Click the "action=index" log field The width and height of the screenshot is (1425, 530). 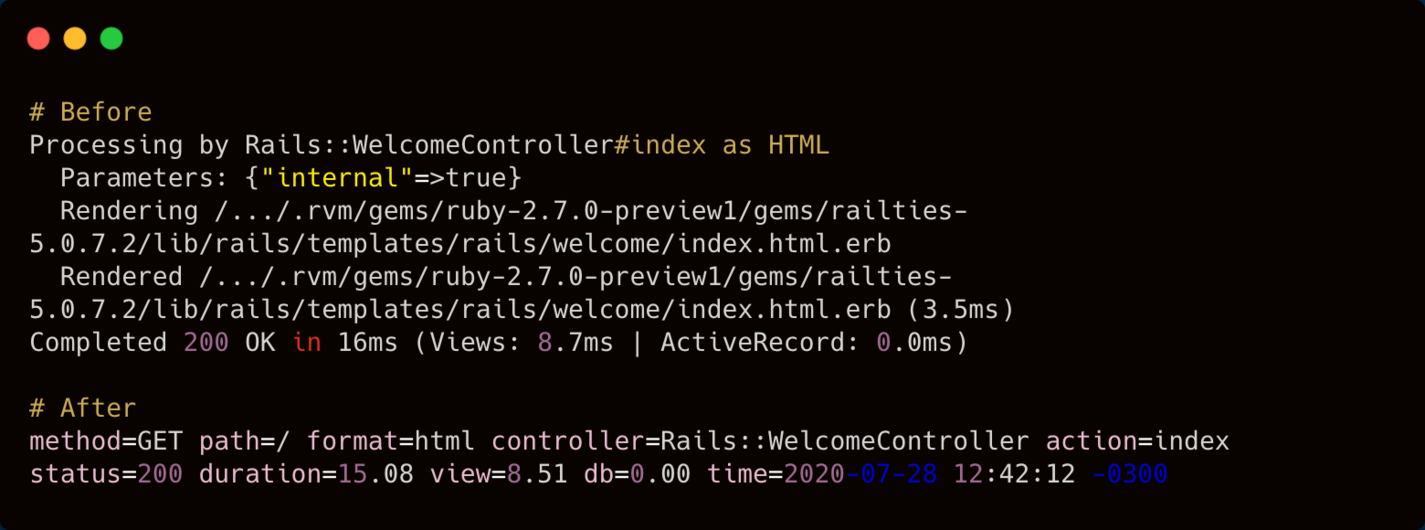click(x=1137, y=441)
